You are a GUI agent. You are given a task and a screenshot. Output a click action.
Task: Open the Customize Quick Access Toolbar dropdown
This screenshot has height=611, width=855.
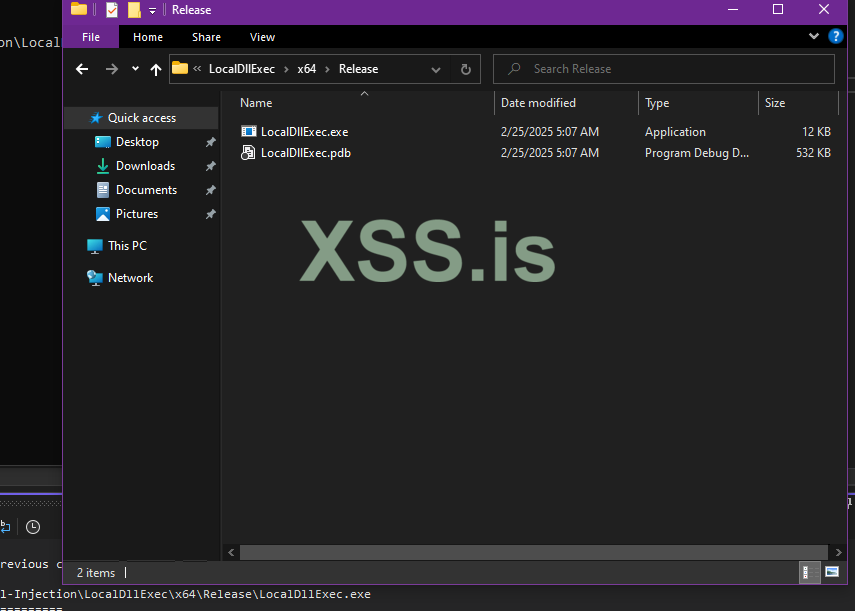click(153, 10)
